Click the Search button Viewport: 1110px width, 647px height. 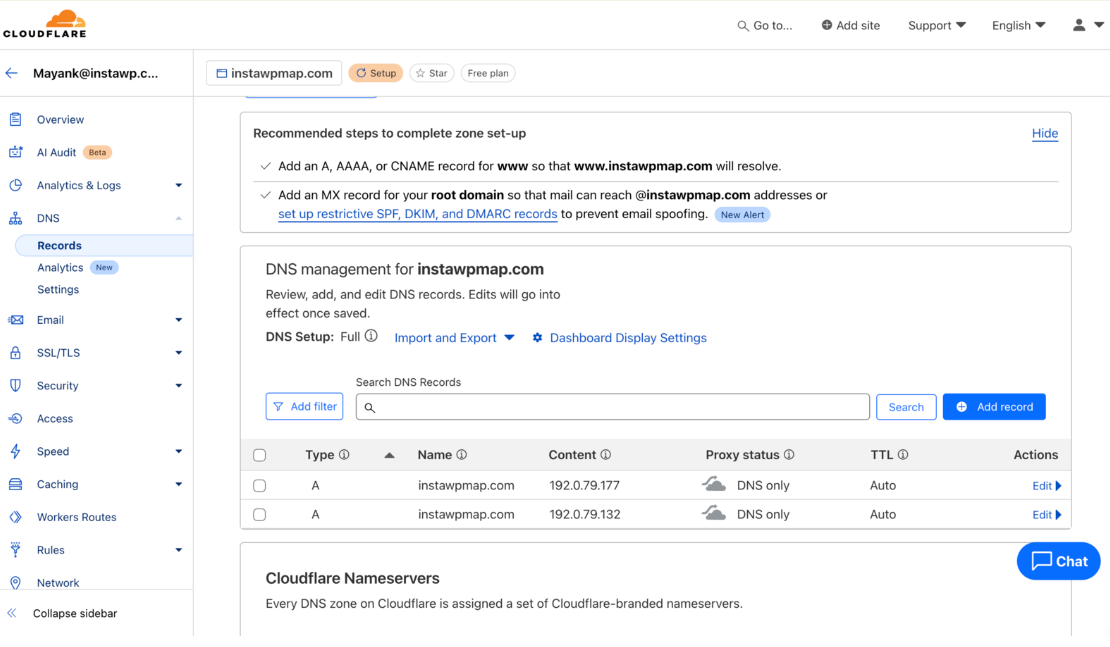click(906, 407)
